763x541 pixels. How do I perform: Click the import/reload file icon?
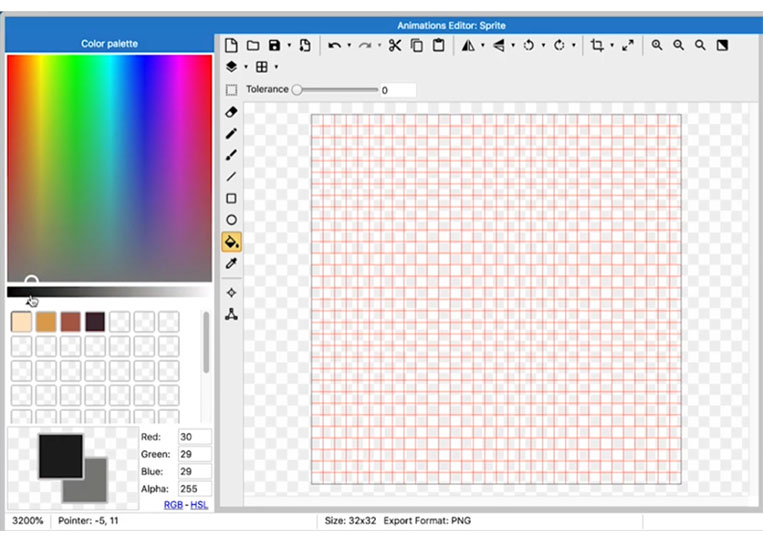[x=305, y=46]
